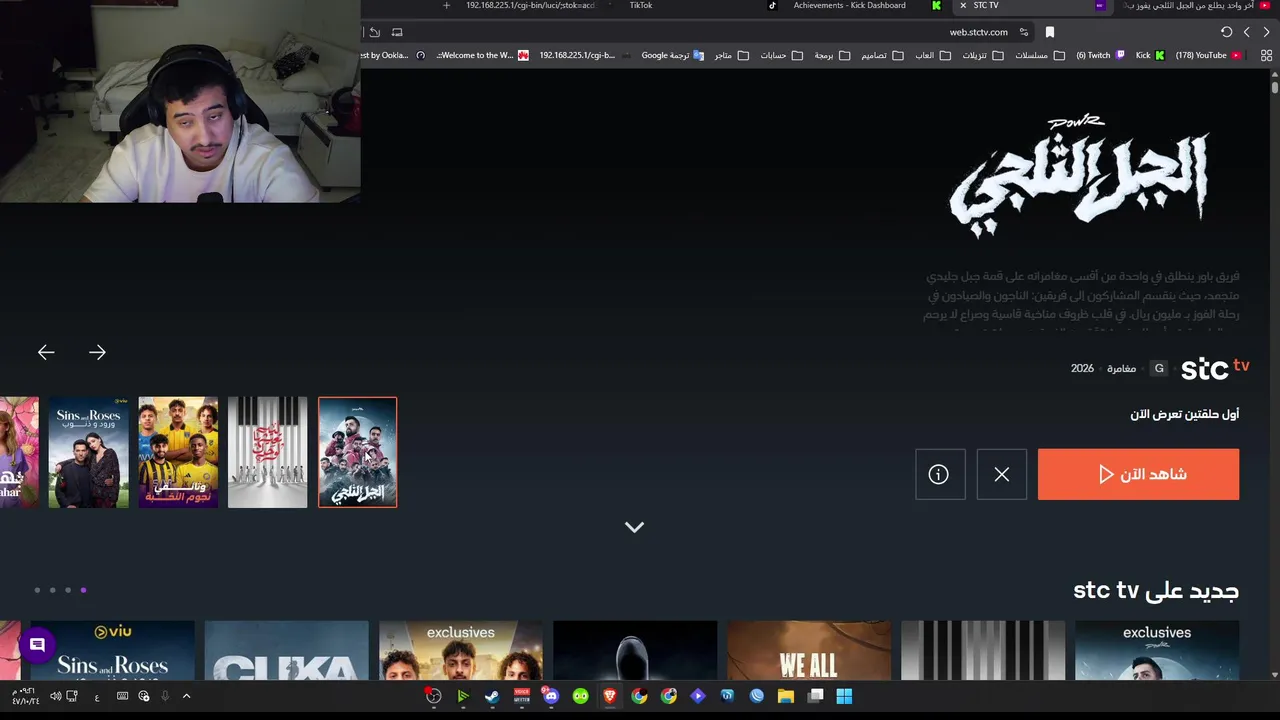1280x720 pixels.
Task: Go to the previous carousel item with the left arrow
Action: 46,352
